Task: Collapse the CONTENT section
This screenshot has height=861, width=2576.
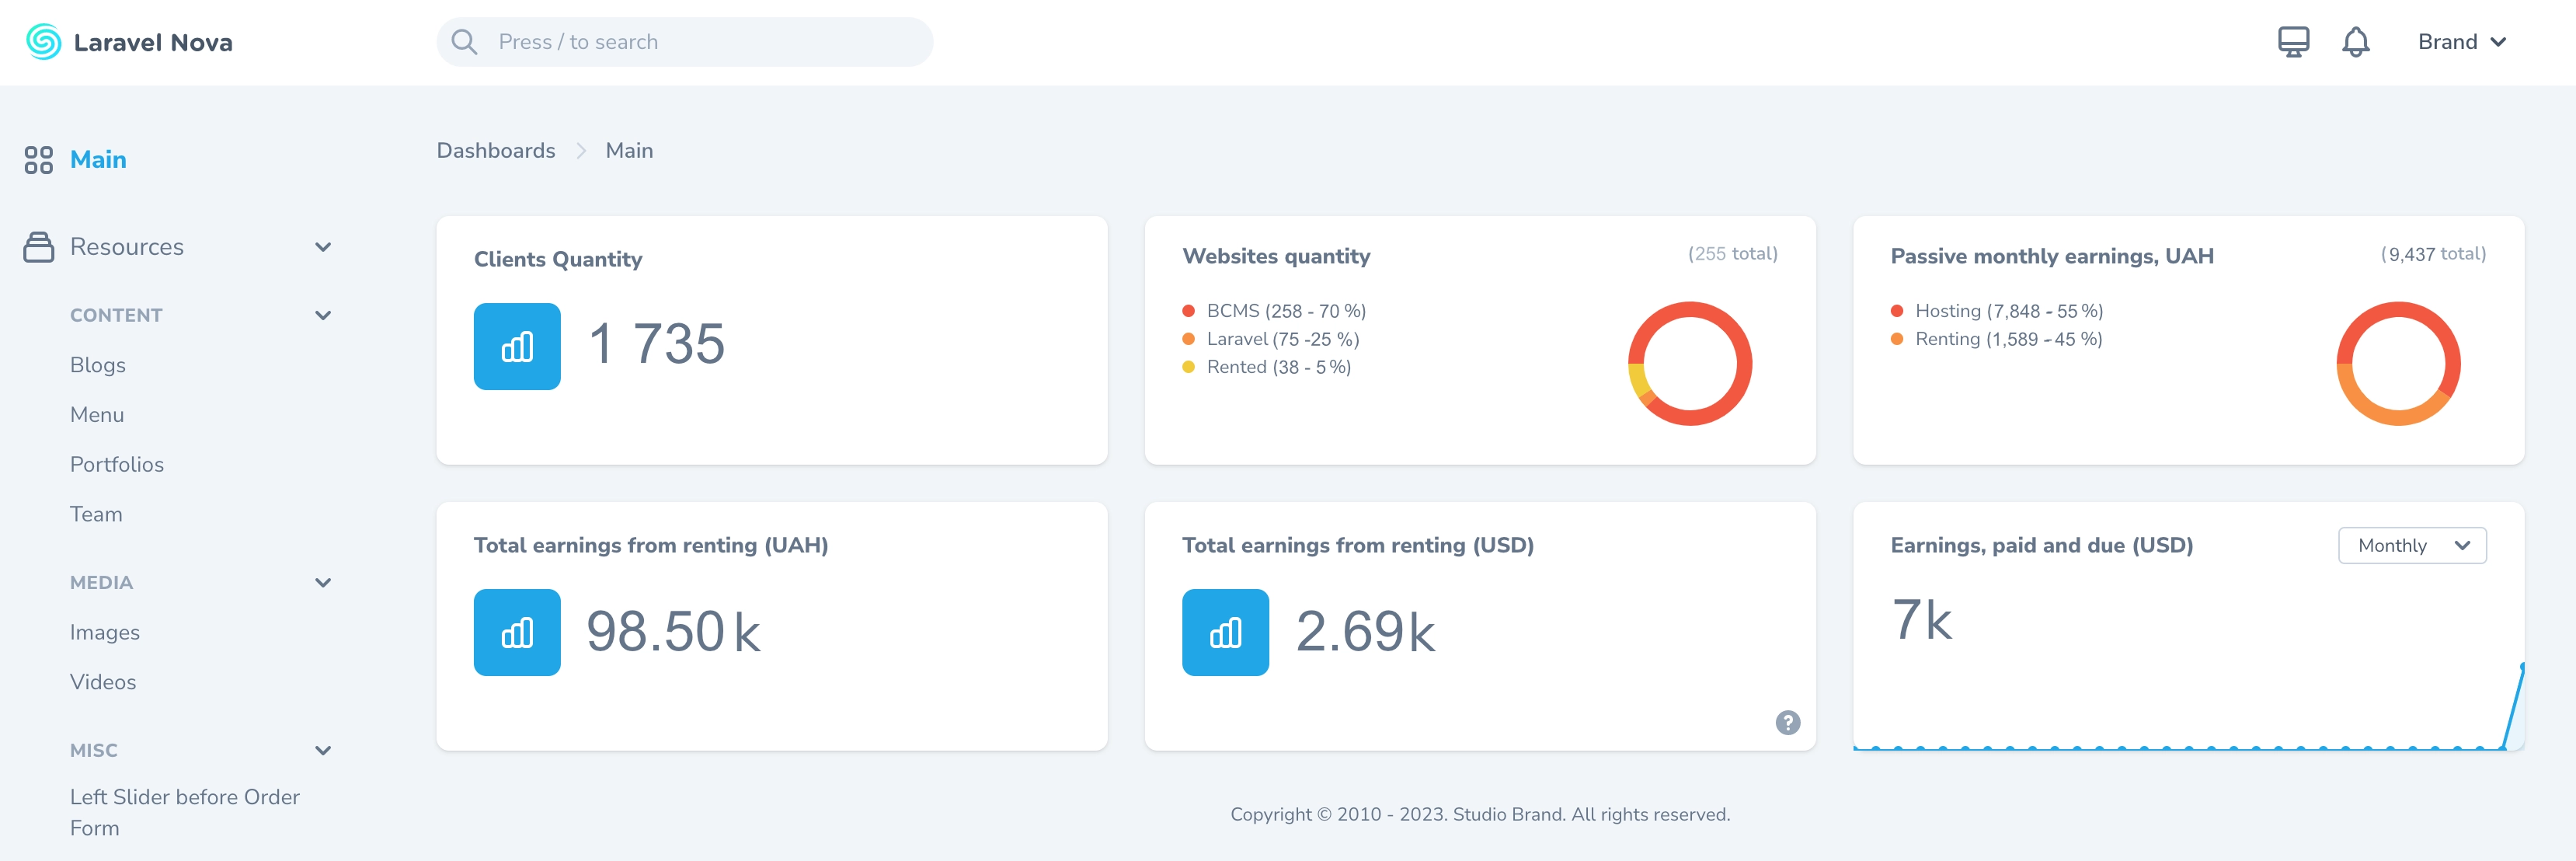Action: click(322, 314)
